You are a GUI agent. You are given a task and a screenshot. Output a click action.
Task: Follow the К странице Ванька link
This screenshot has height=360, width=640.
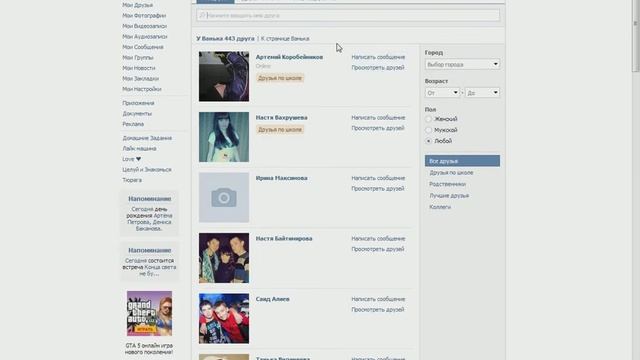point(285,39)
